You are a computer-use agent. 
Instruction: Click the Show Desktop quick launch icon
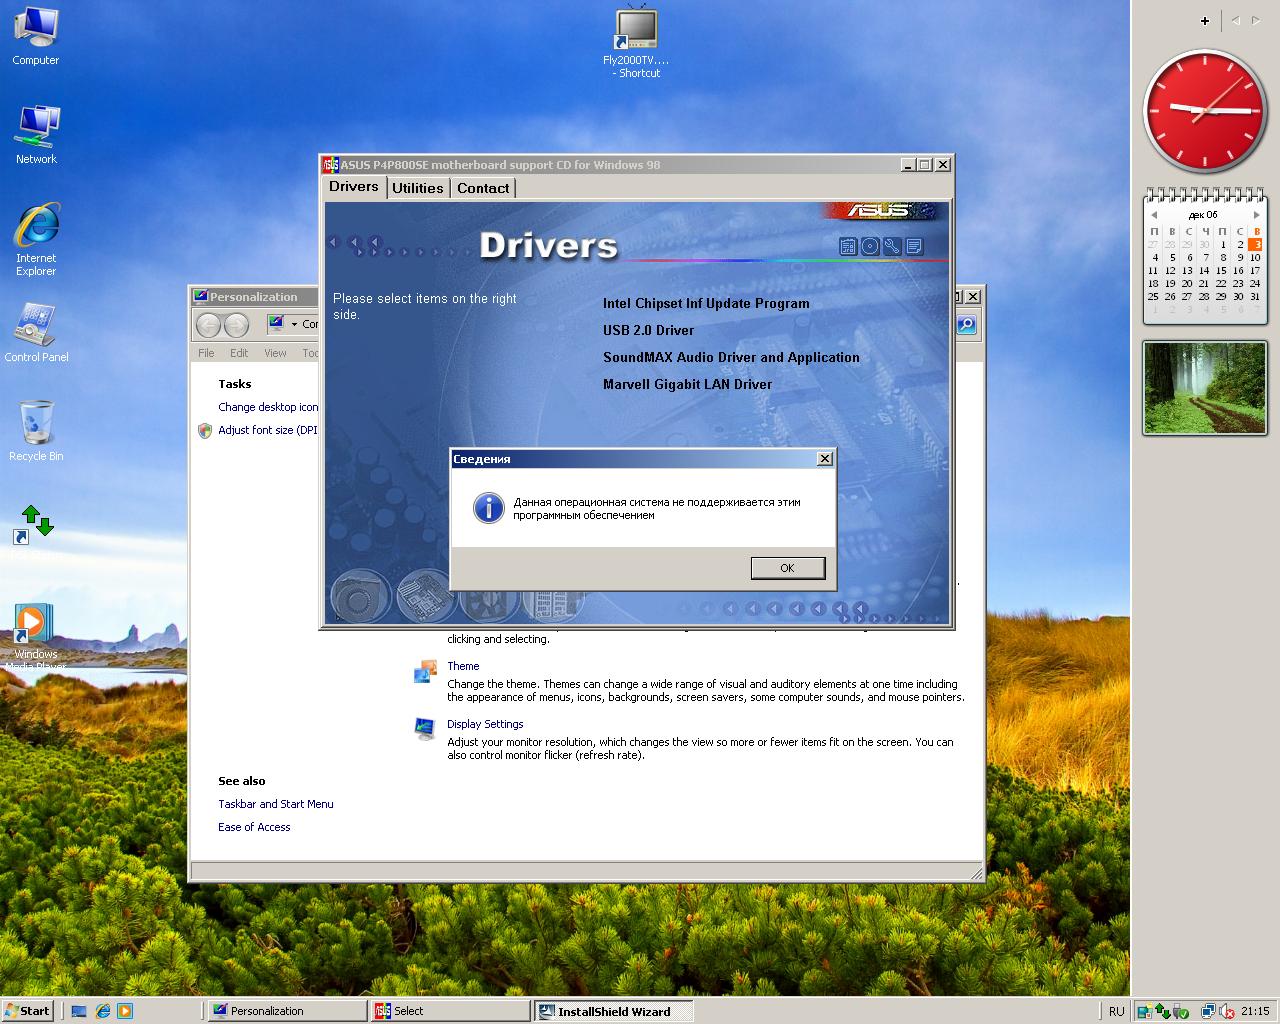(79, 1011)
